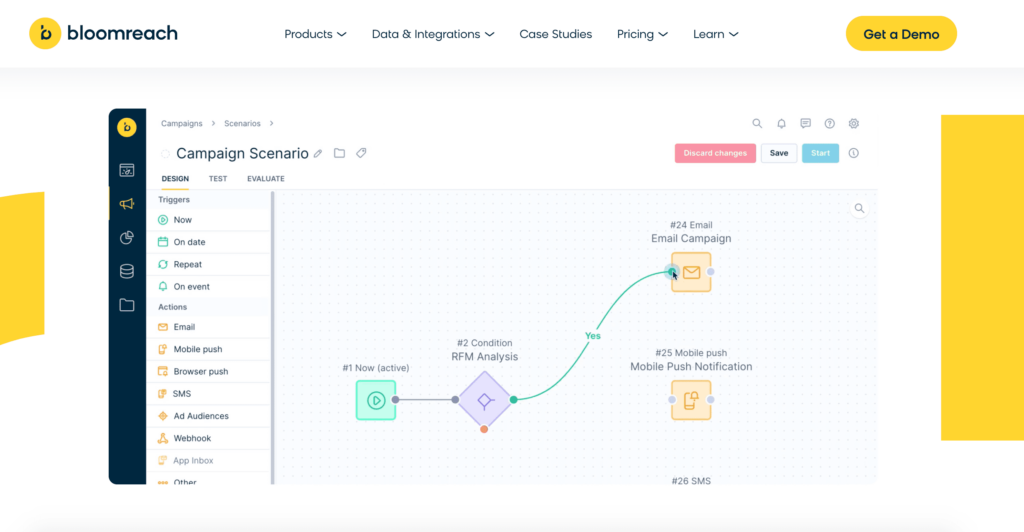This screenshot has width=1024, height=532.
Task: Switch to the TEST tab
Action: [217, 179]
